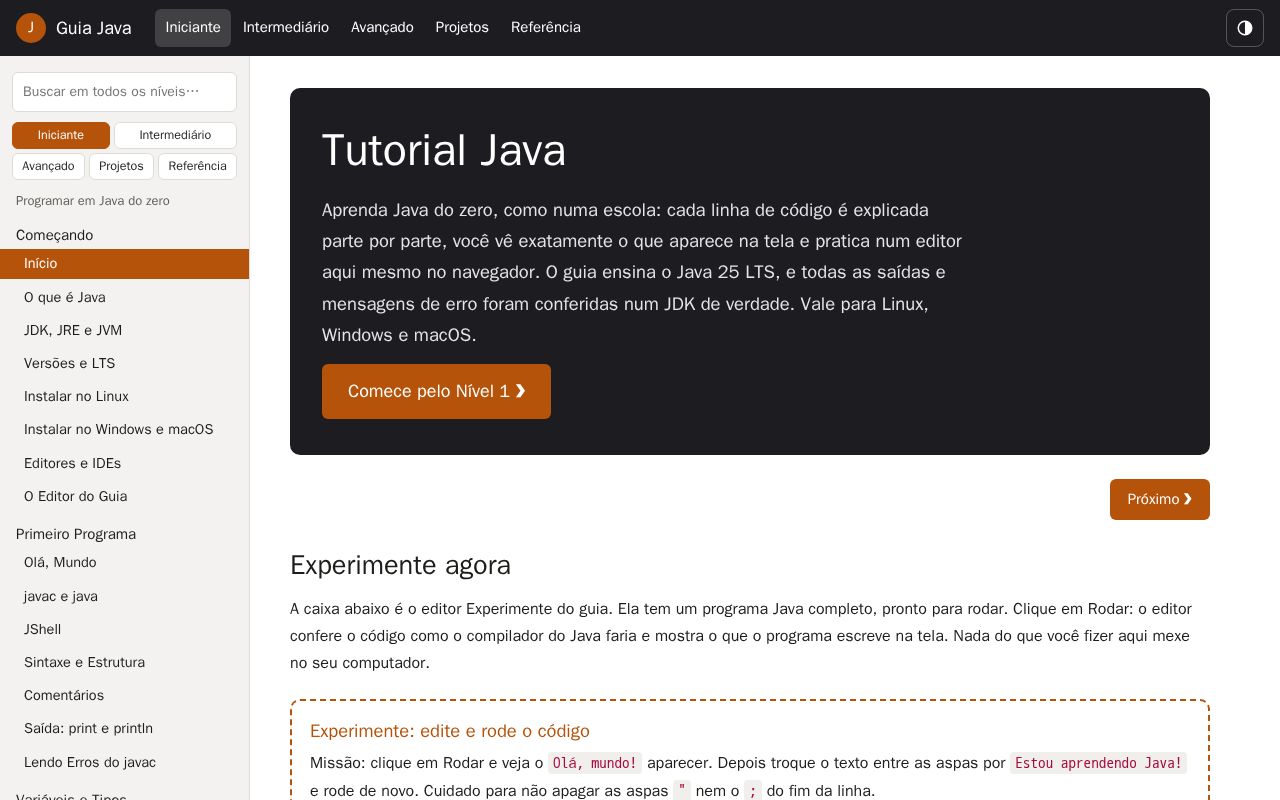Image resolution: width=1280 pixels, height=800 pixels.
Task: Select the JShell lesson in sidebar
Action: pos(124,629)
